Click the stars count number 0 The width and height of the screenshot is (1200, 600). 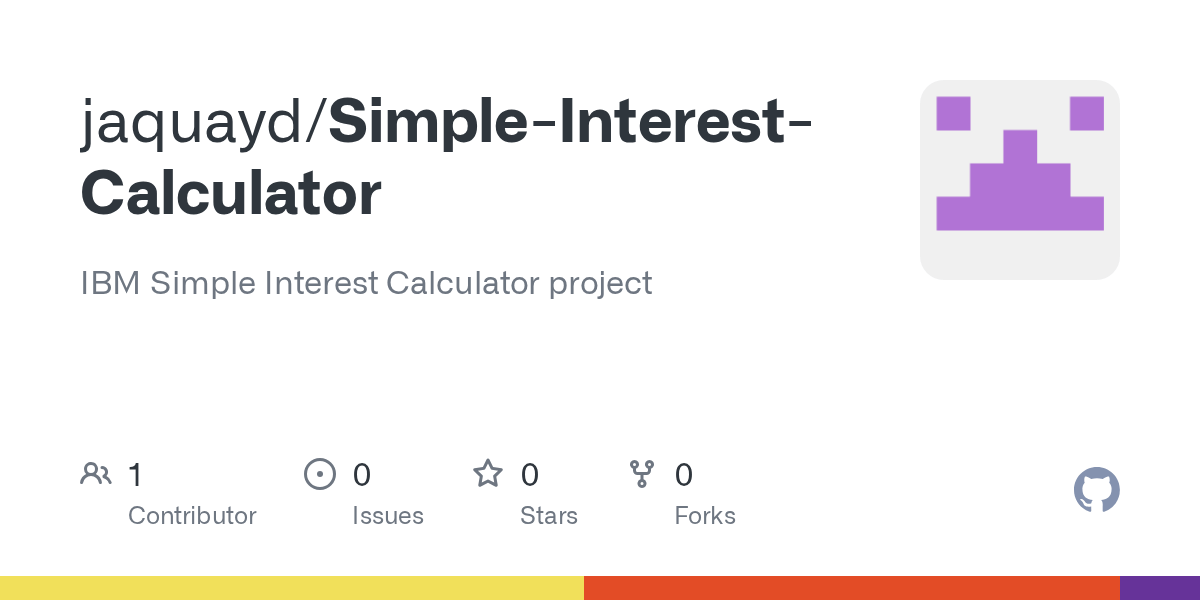(530, 474)
